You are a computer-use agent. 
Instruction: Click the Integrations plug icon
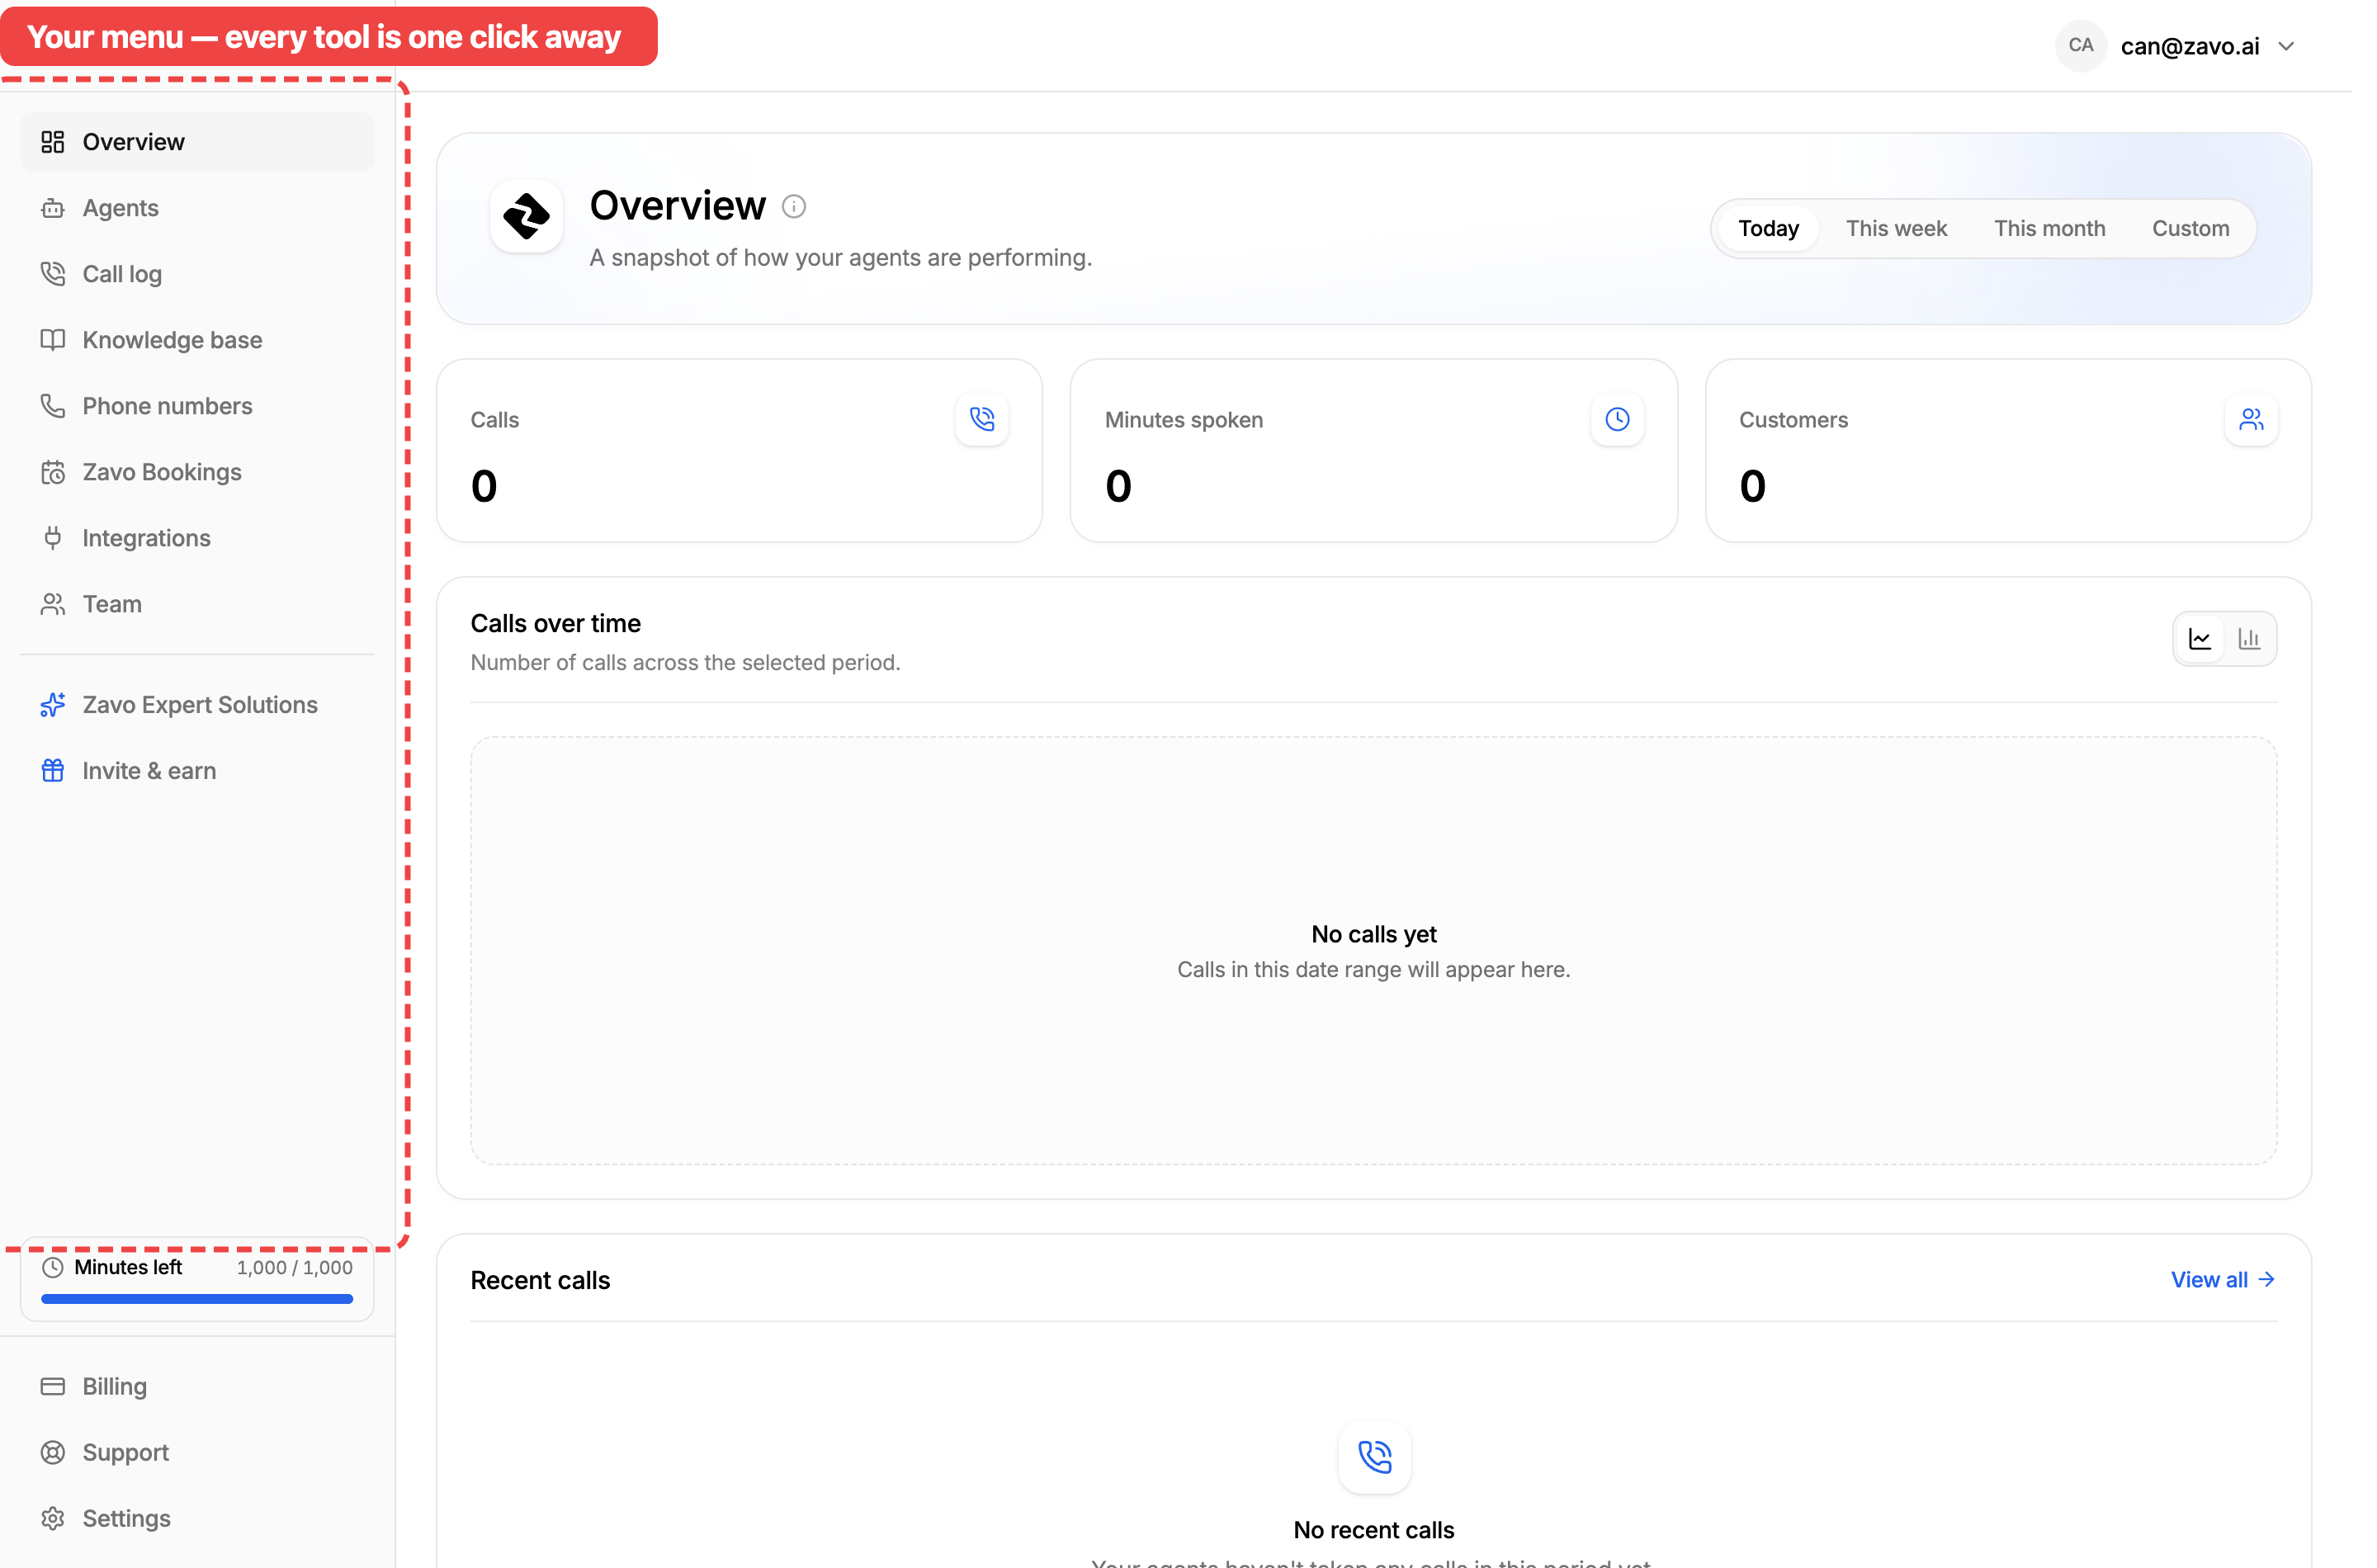53,538
